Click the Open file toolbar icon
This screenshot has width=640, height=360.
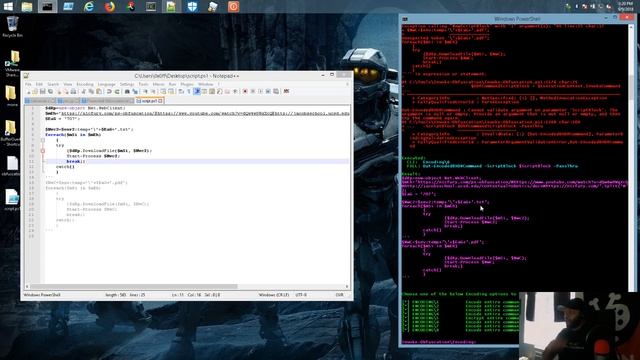(35, 91)
